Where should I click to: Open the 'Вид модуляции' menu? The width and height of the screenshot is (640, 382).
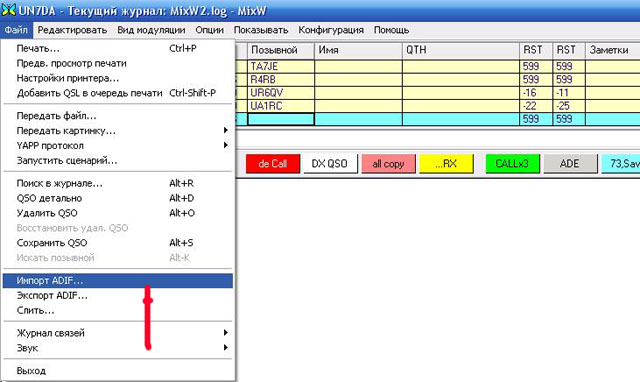(x=151, y=30)
